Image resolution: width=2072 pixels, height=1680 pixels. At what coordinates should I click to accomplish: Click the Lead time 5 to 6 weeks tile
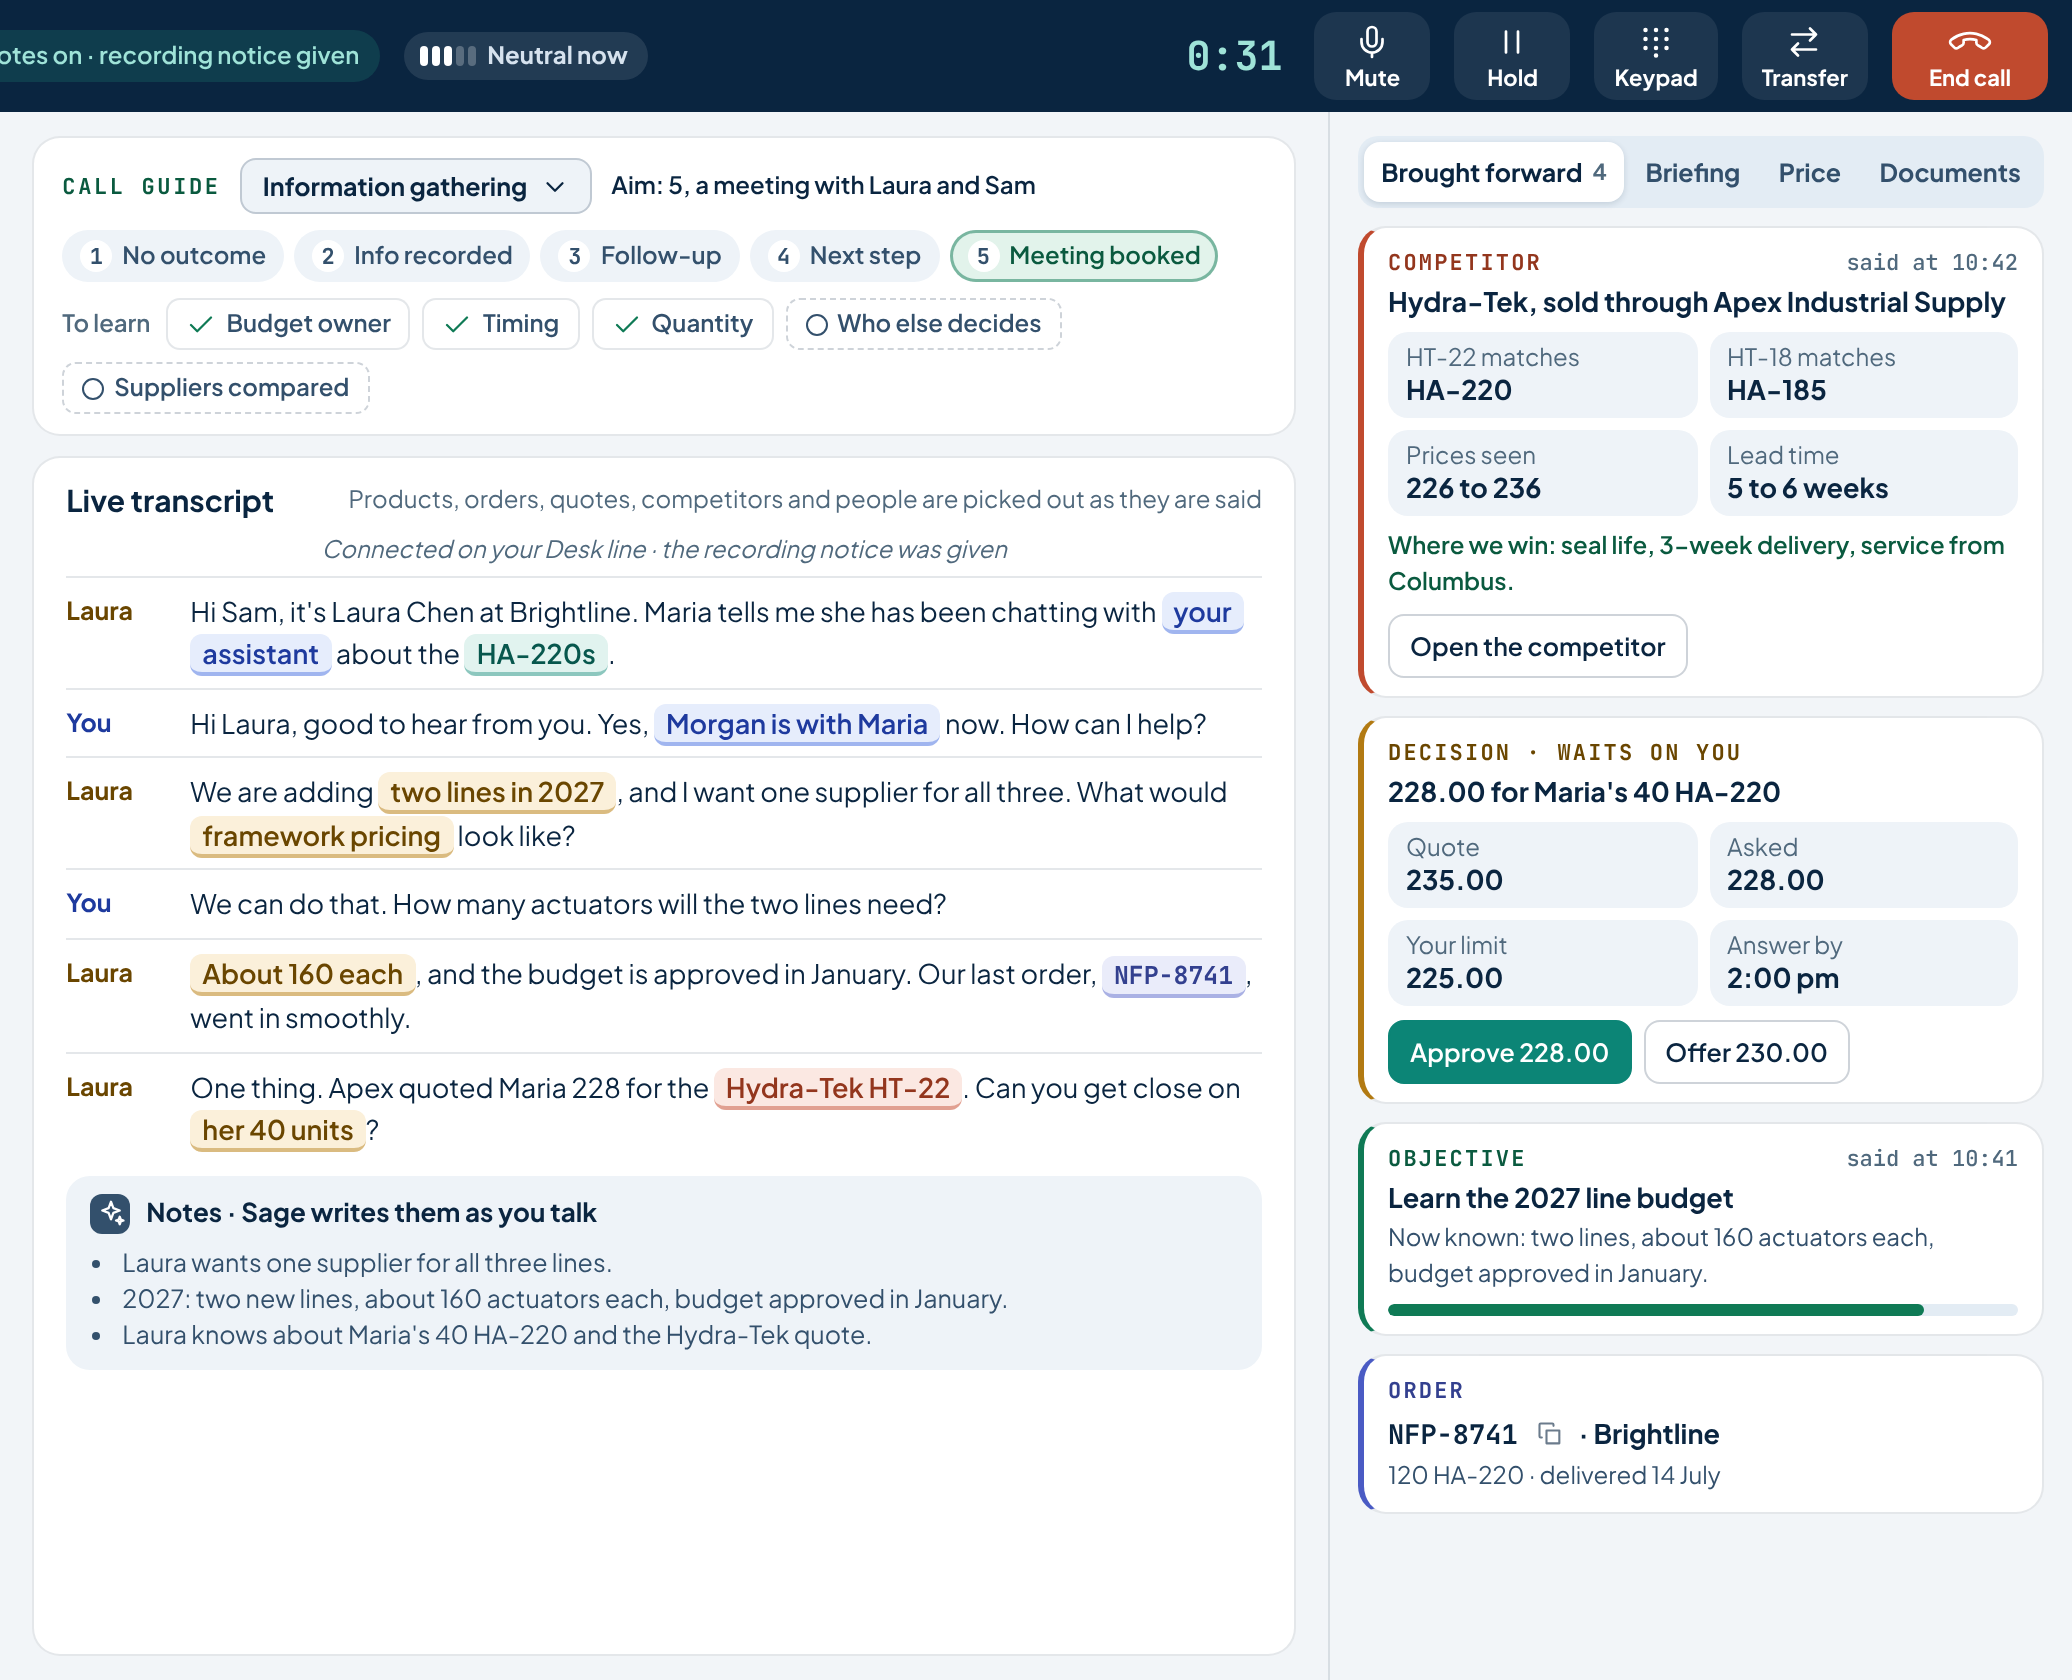1863,473
